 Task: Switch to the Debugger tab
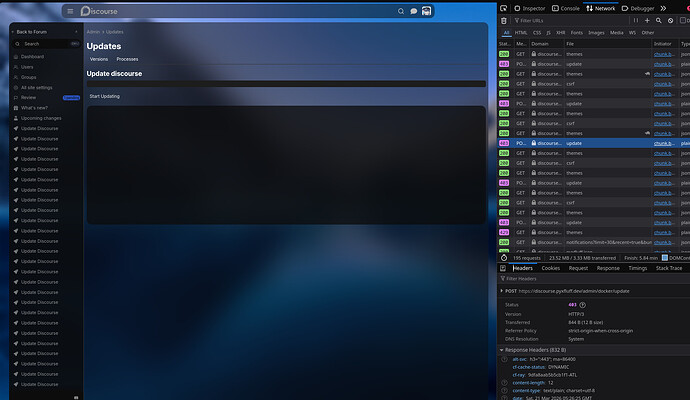point(638,8)
